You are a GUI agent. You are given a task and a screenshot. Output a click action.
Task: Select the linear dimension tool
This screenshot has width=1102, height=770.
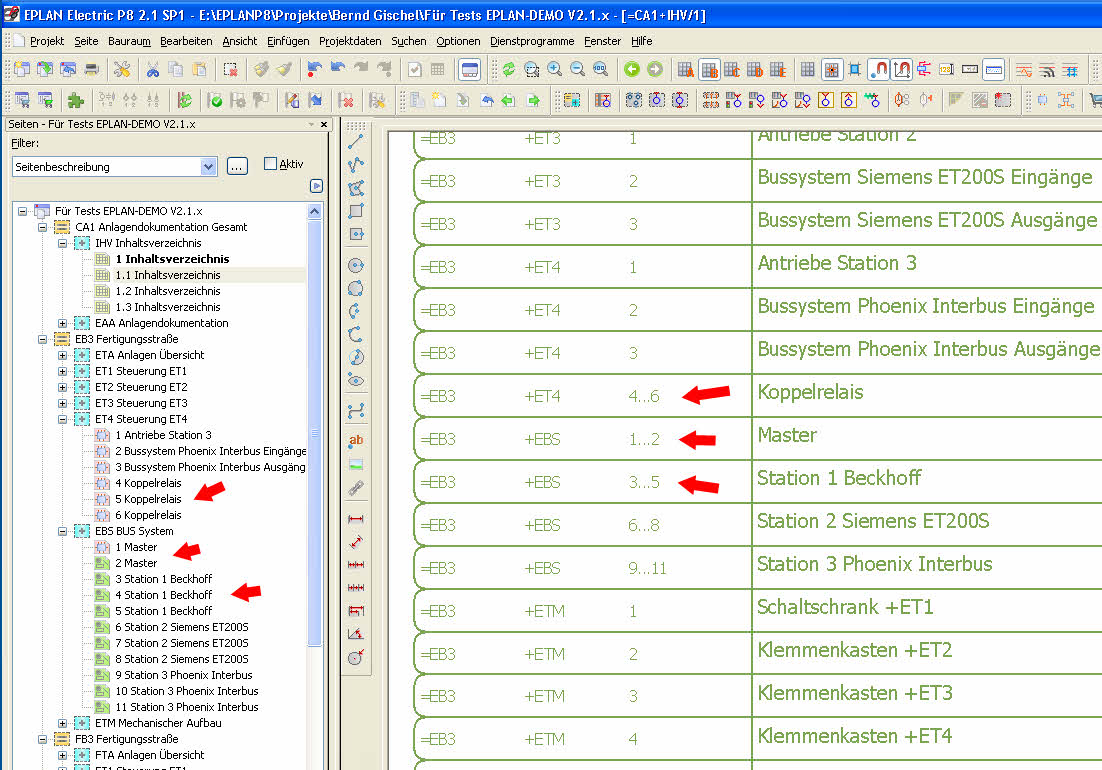356,519
